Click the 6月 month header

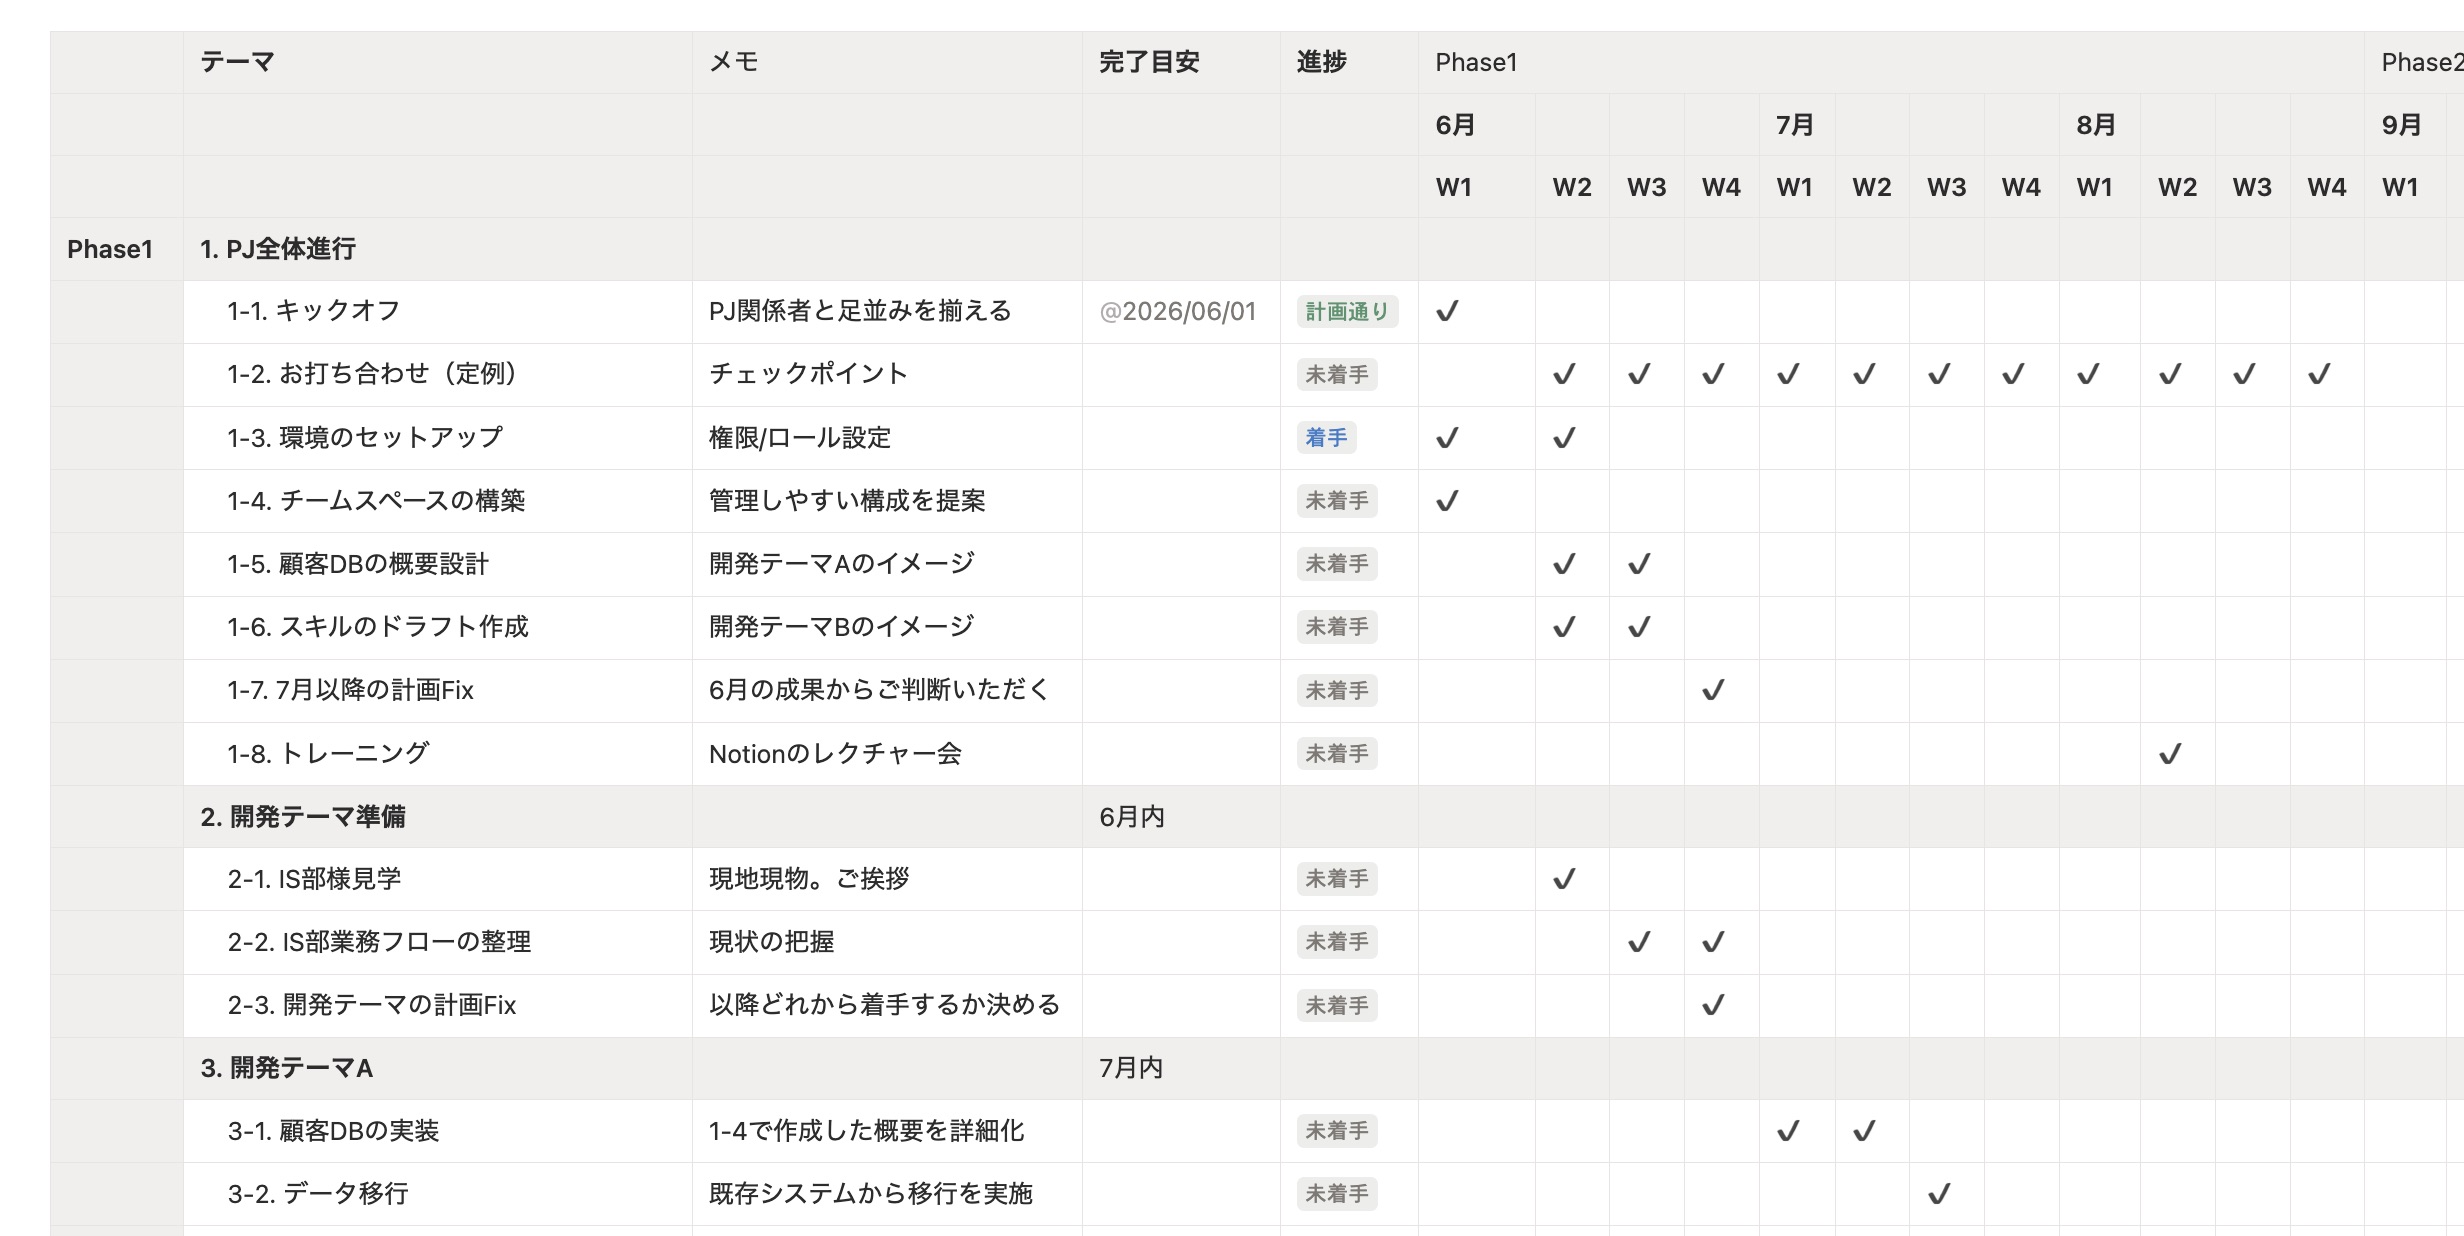pyautogui.click(x=1477, y=125)
